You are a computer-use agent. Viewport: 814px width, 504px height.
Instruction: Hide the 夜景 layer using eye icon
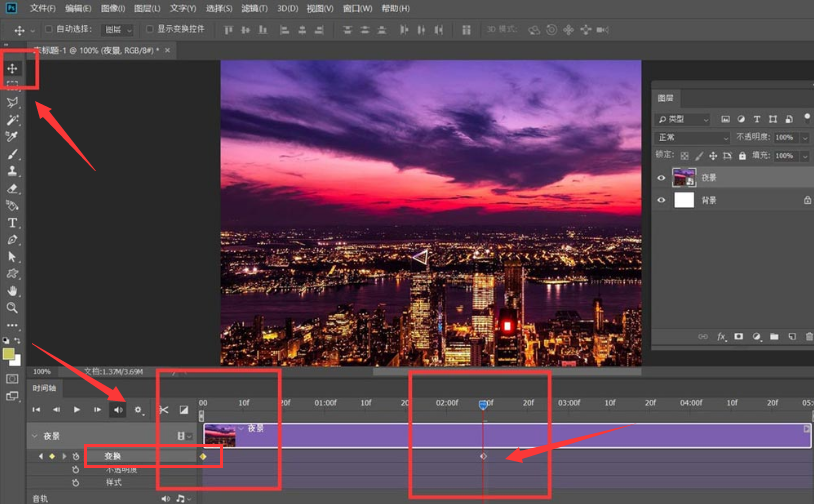pyautogui.click(x=661, y=178)
